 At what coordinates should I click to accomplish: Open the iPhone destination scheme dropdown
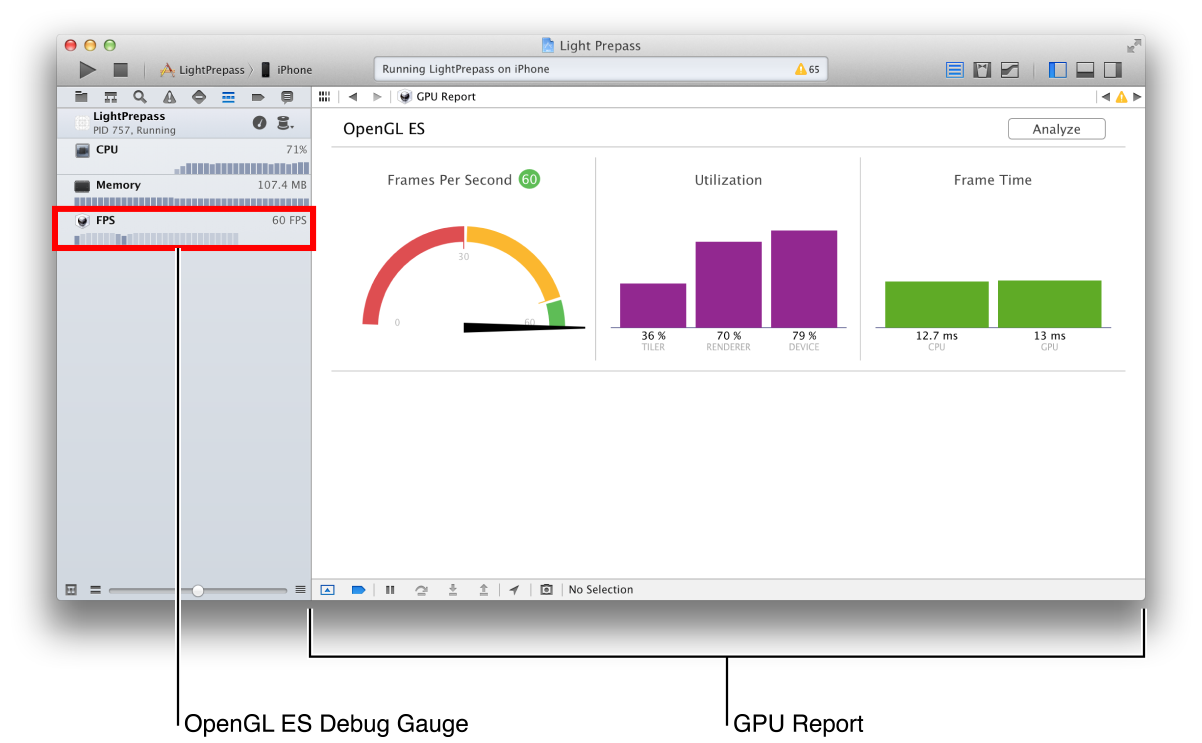pos(287,70)
